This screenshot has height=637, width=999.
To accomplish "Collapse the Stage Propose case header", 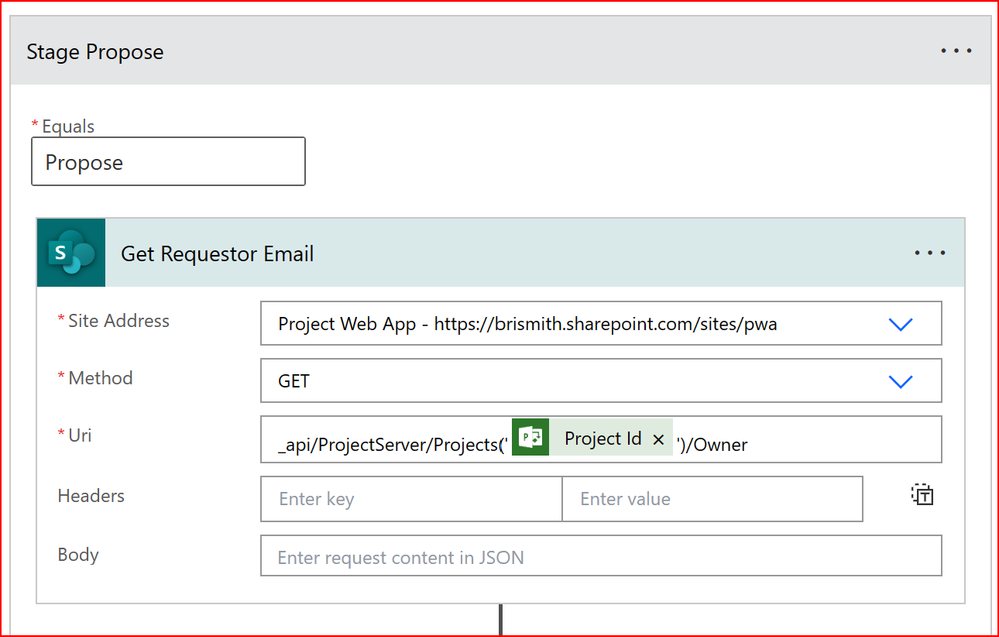I will click(501, 51).
